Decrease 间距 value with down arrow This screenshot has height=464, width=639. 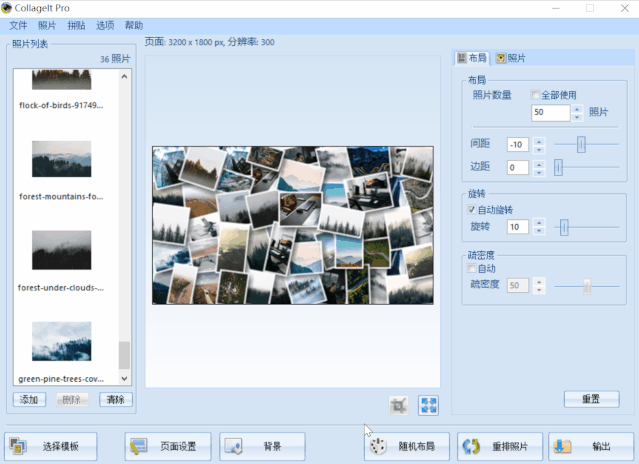(x=539, y=149)
